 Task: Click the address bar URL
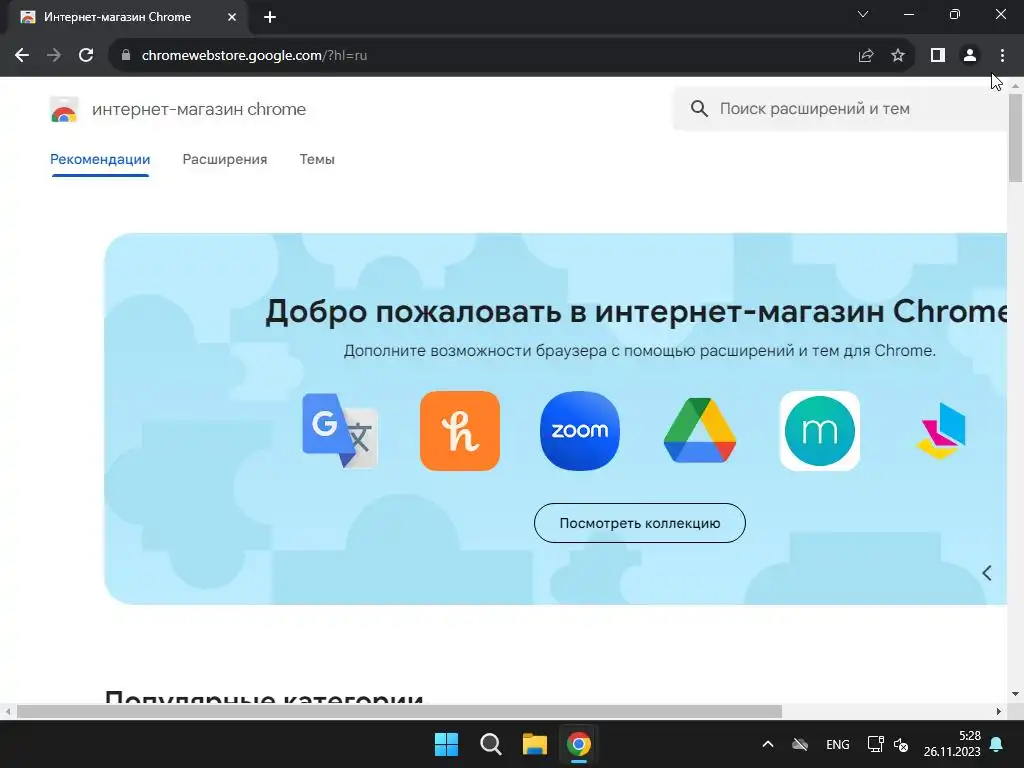coord(254,56)
